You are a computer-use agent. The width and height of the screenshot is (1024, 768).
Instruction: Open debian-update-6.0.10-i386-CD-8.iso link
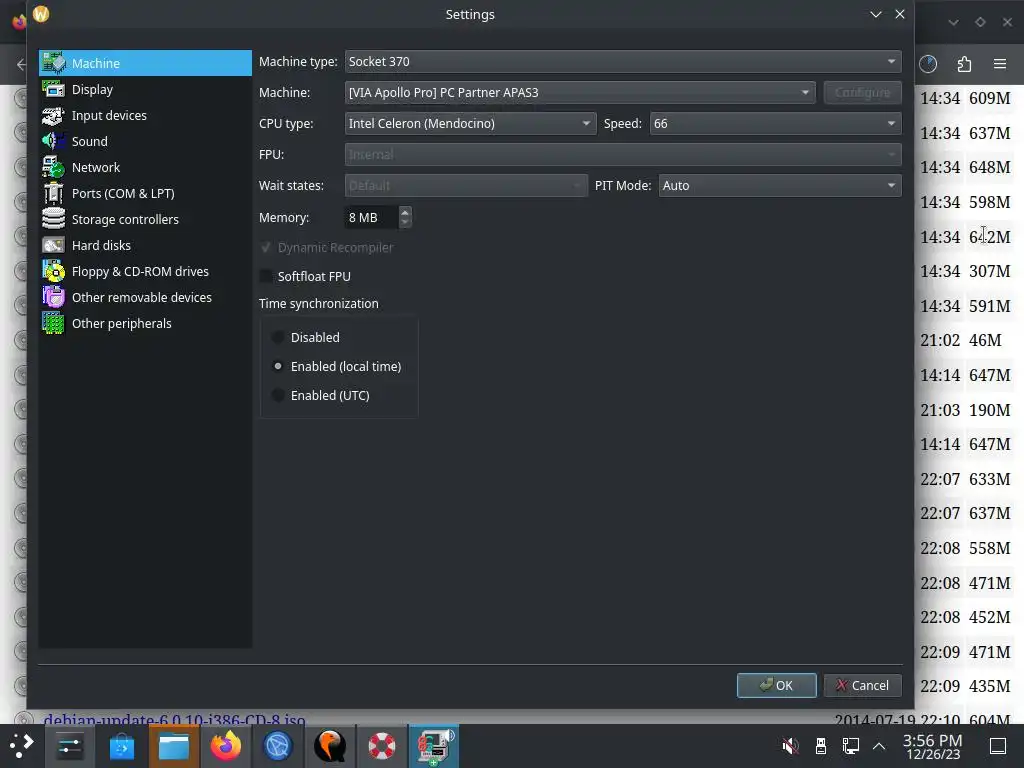point(174,720)
